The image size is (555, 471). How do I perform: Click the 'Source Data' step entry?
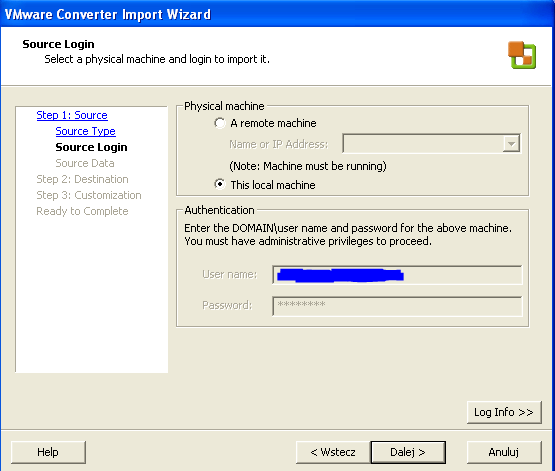pyautogui.click(x=85, y=163)
